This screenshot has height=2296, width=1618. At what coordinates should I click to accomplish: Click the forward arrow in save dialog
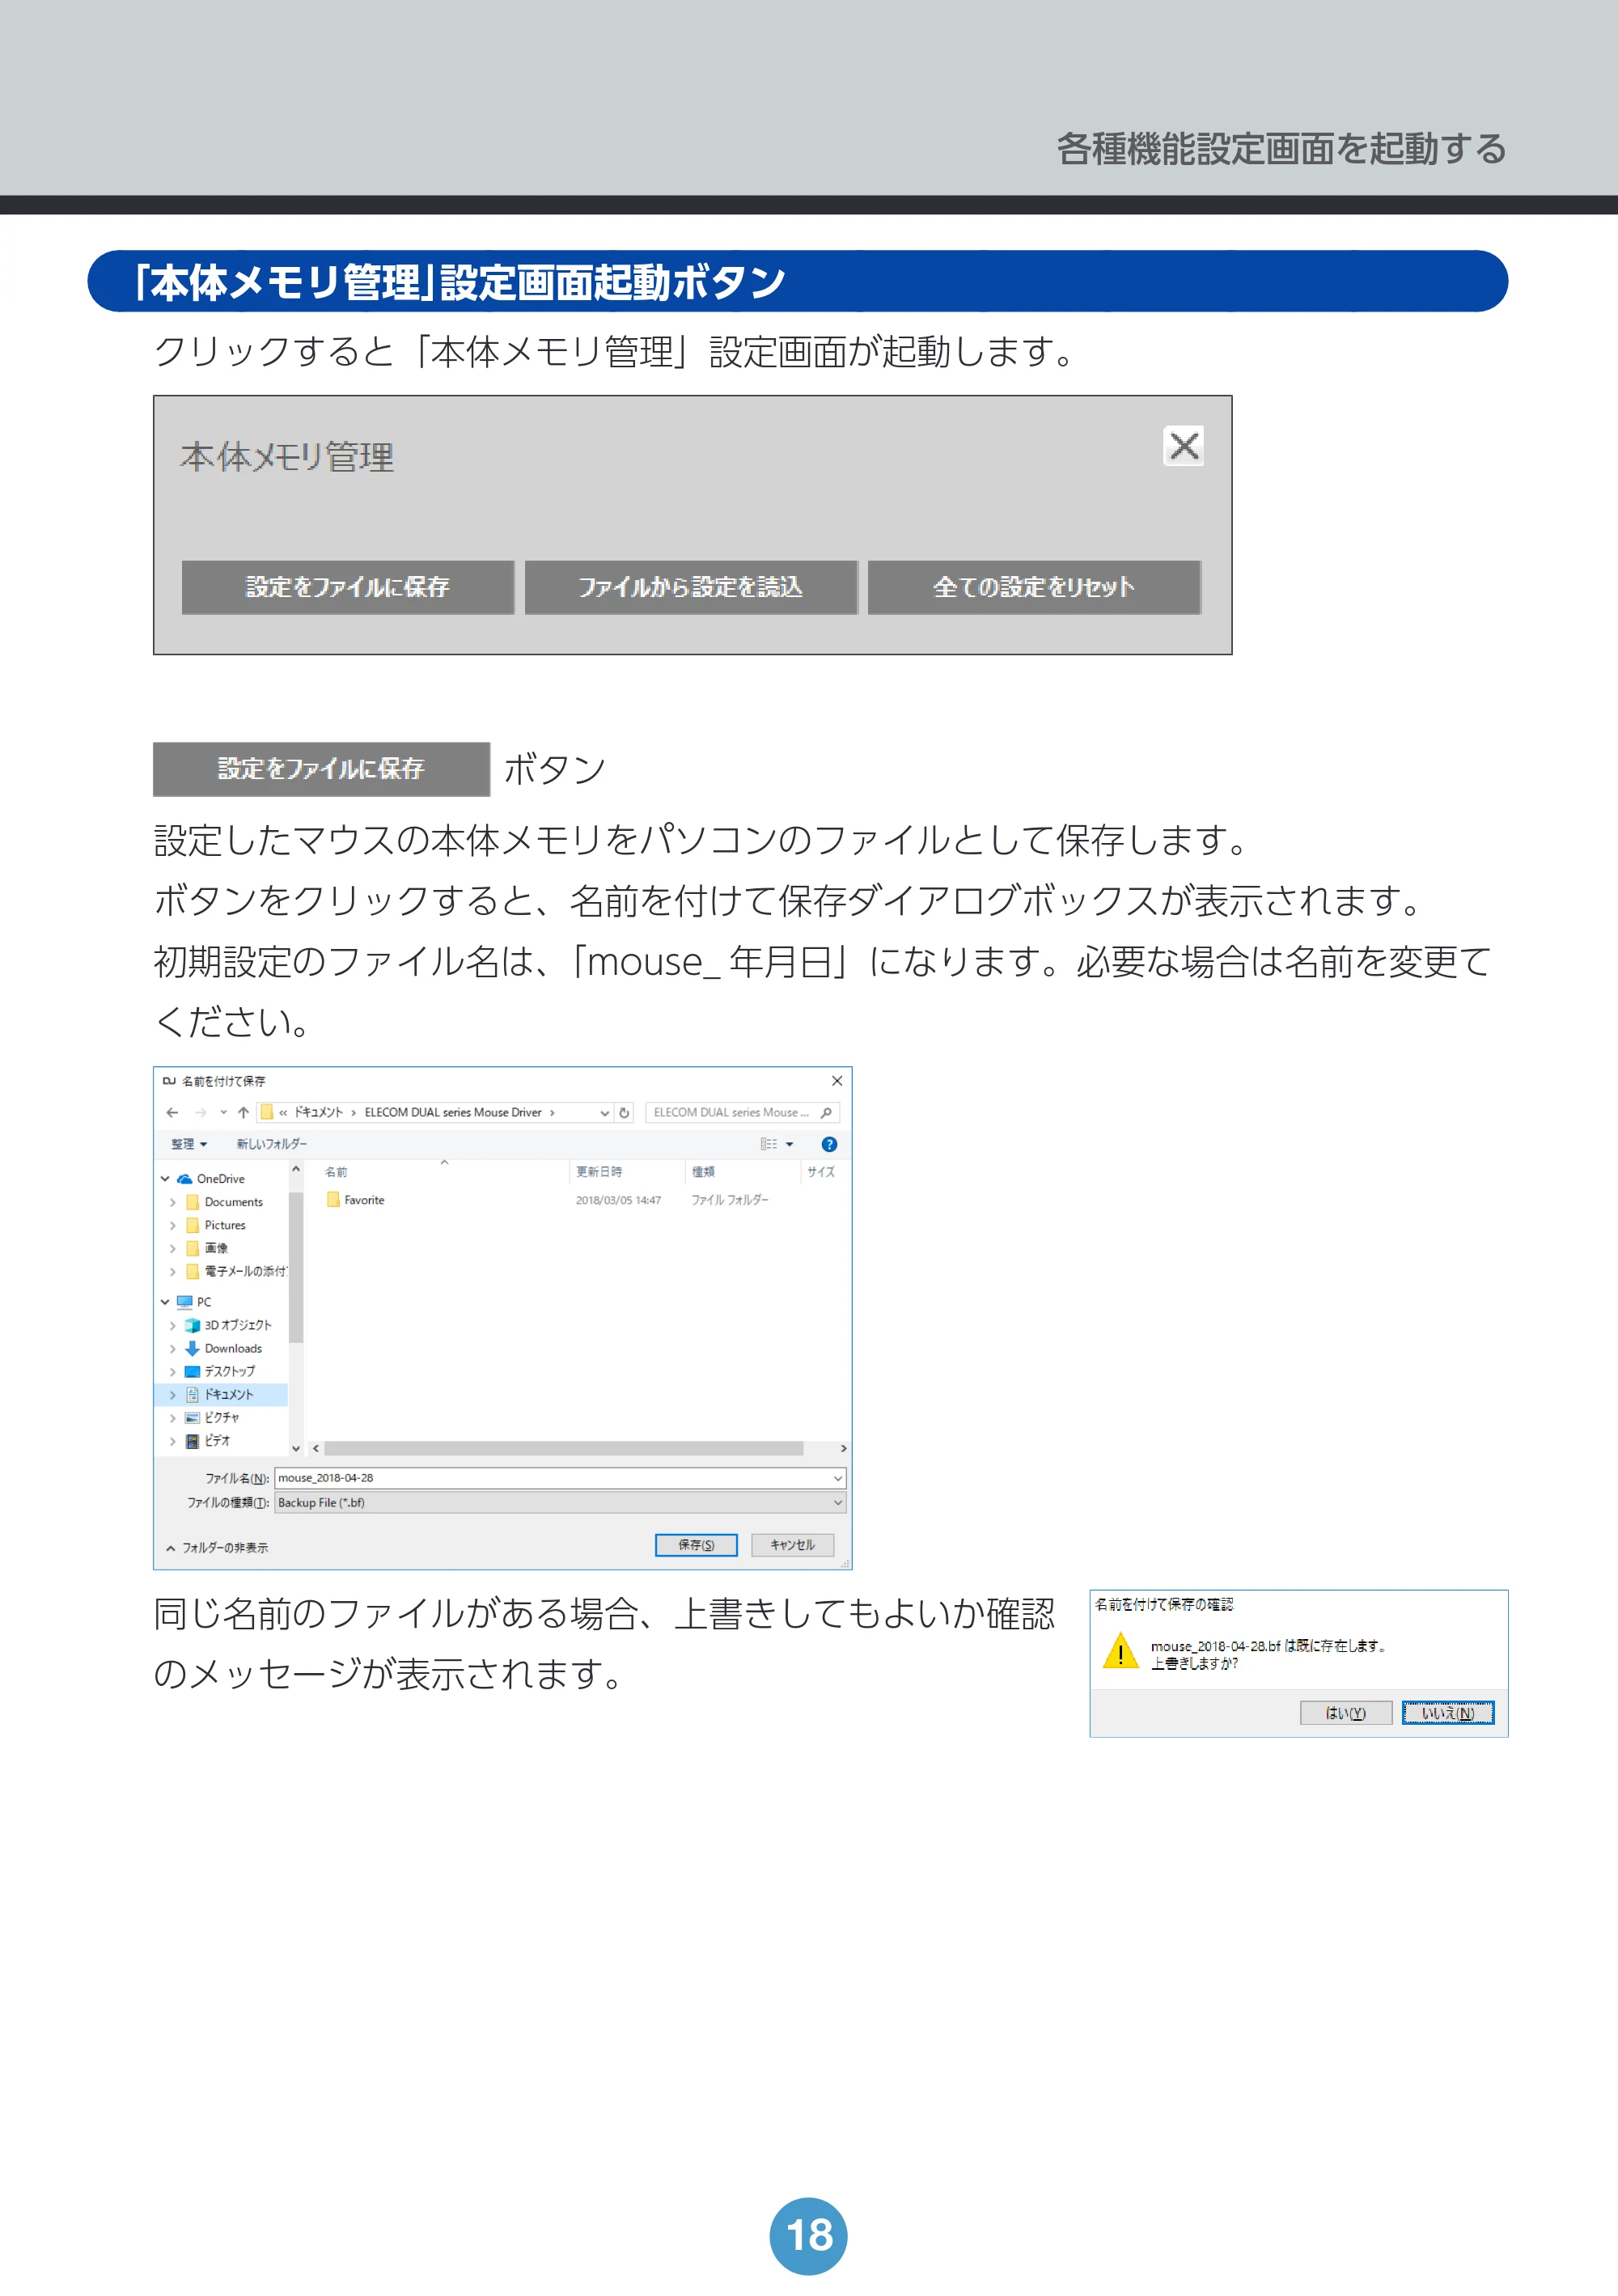coord(200,1112)
